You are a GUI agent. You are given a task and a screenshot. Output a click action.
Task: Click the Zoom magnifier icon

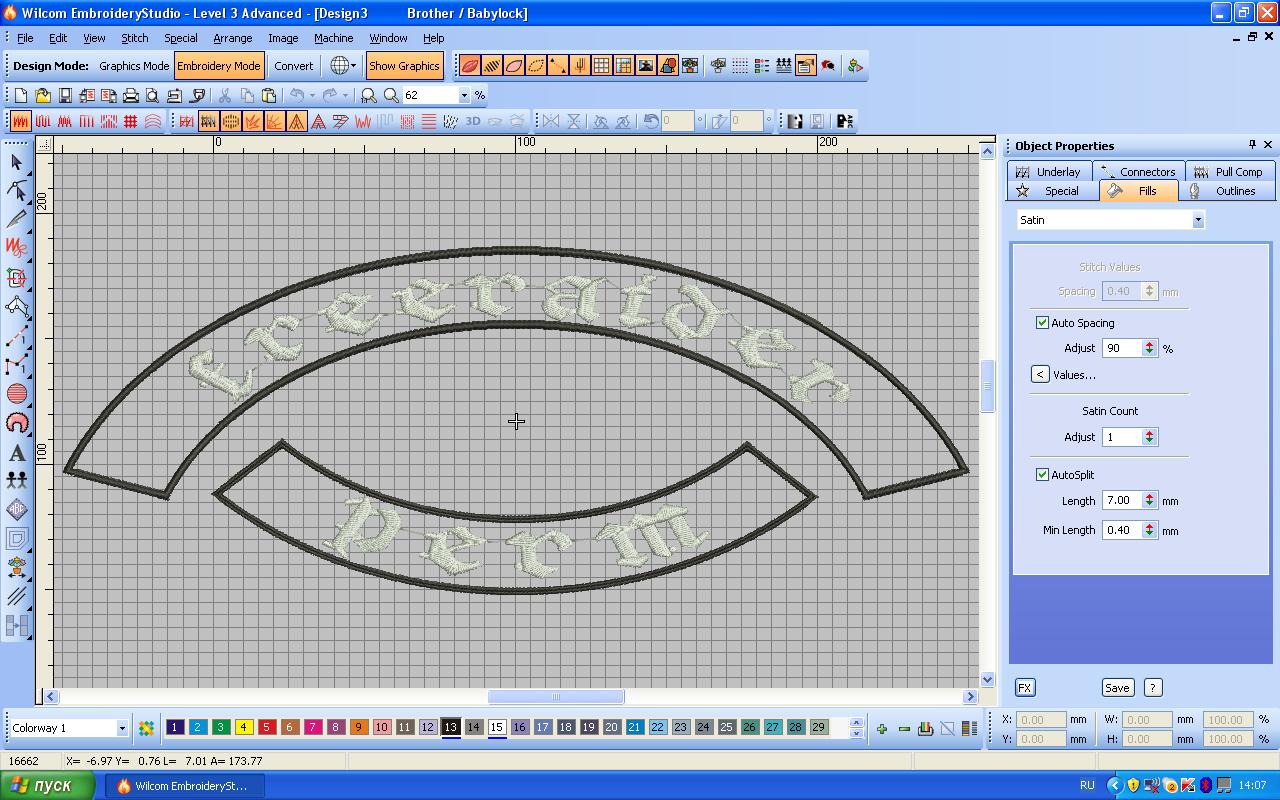391,95
